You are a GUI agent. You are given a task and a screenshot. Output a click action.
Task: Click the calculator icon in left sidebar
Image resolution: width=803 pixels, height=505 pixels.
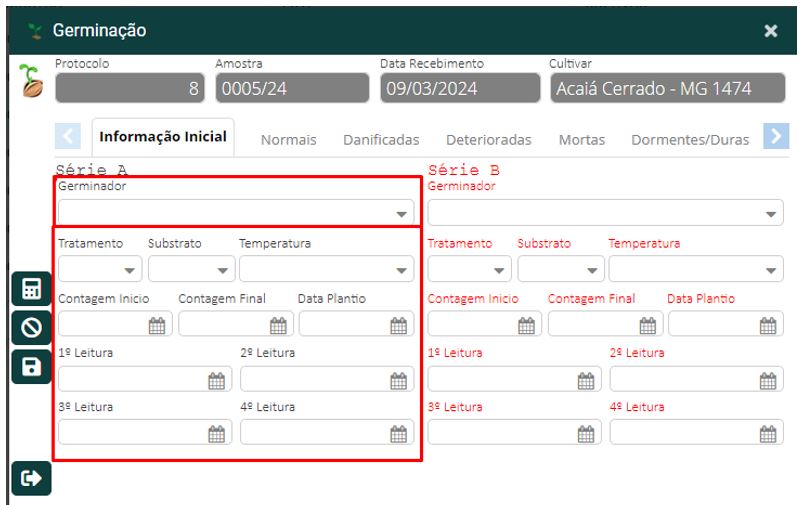(31, 290)
